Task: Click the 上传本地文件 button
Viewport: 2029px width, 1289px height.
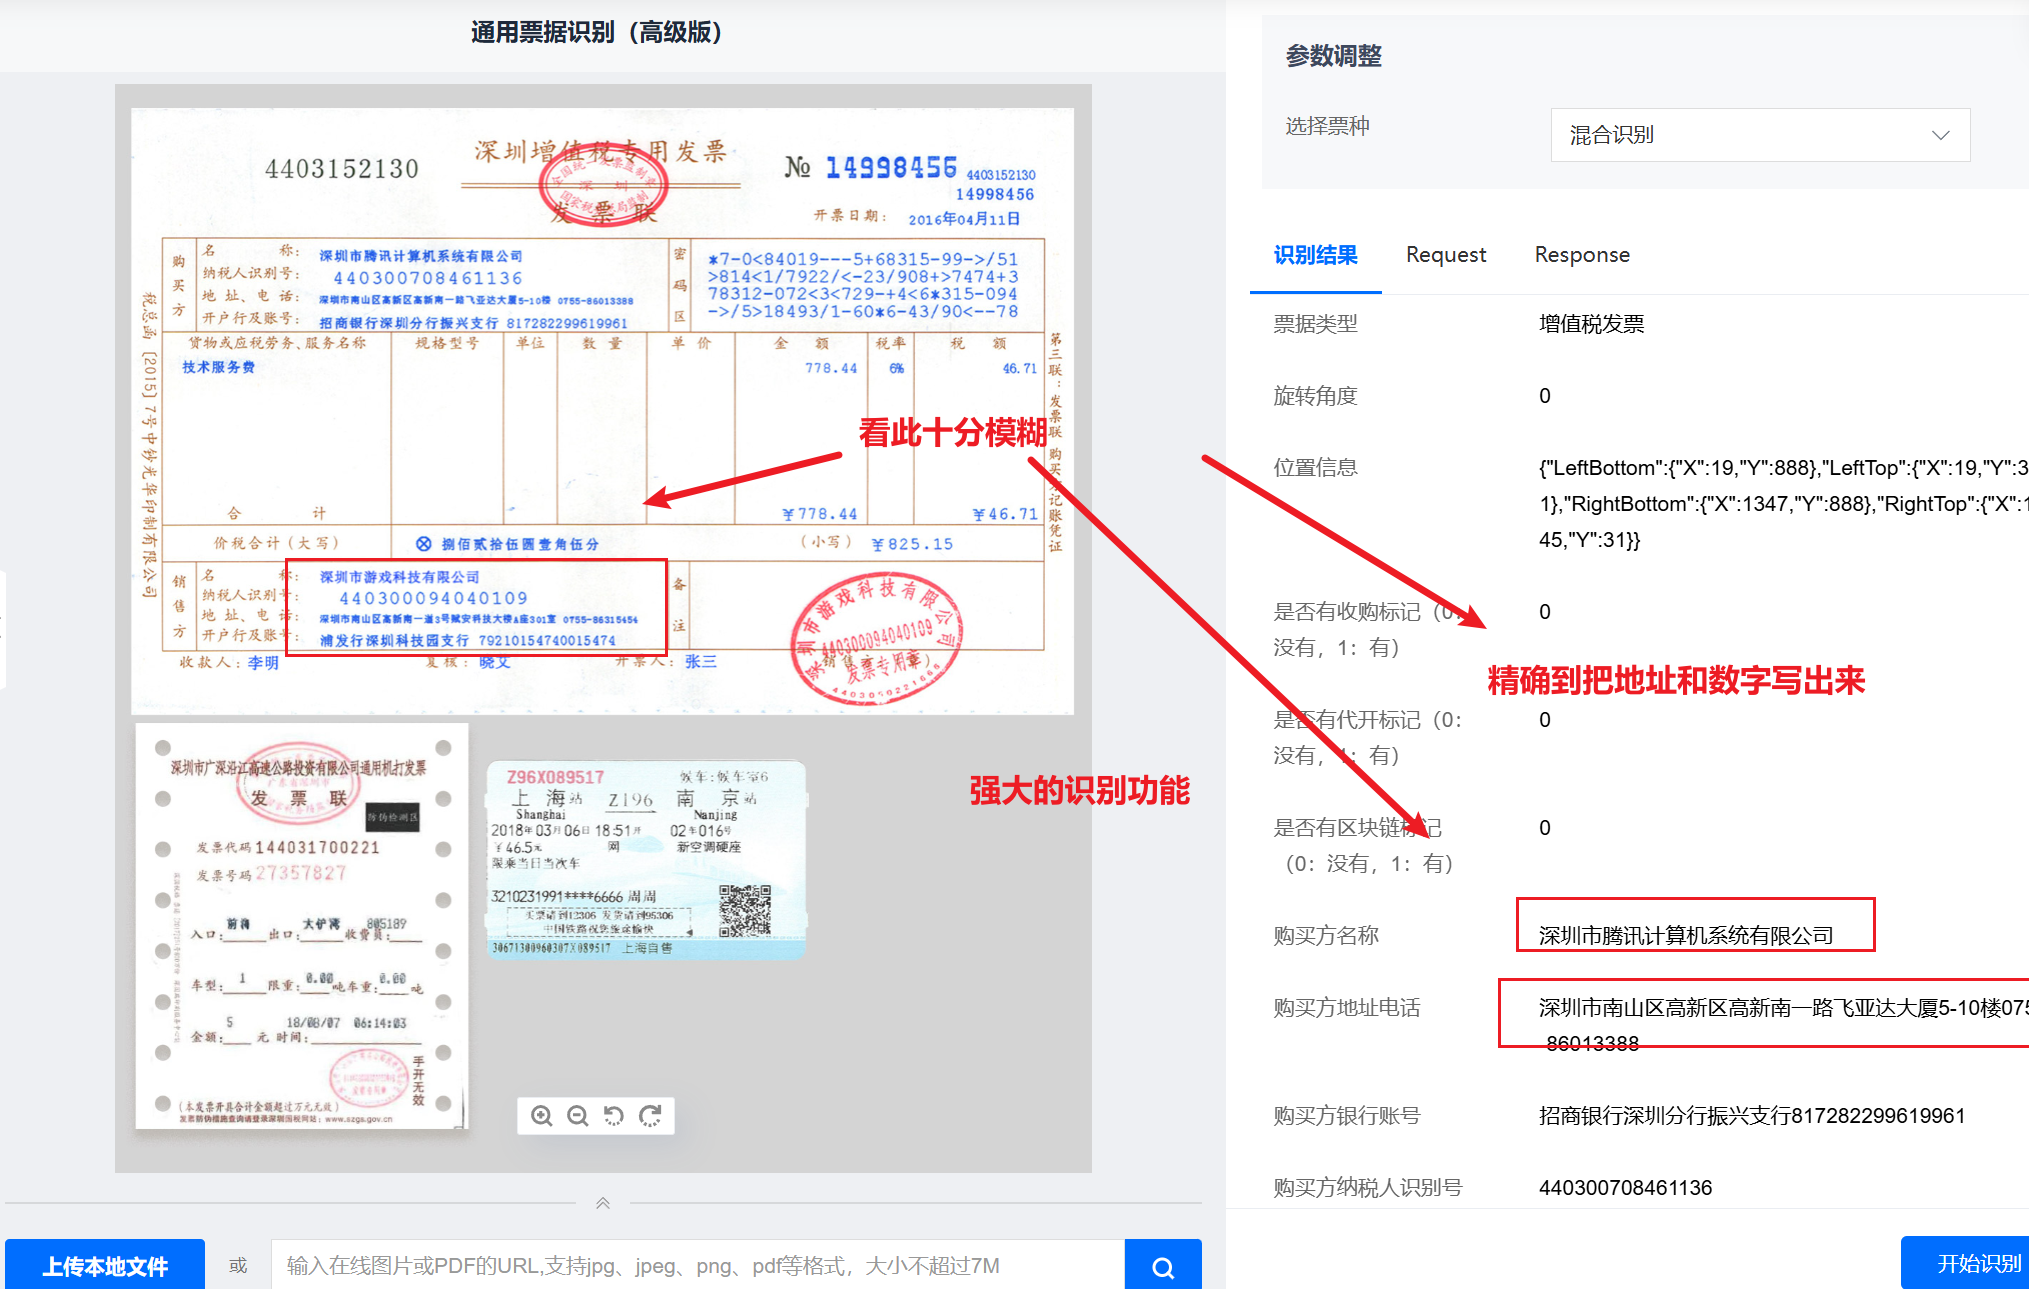Action: 105,1266
